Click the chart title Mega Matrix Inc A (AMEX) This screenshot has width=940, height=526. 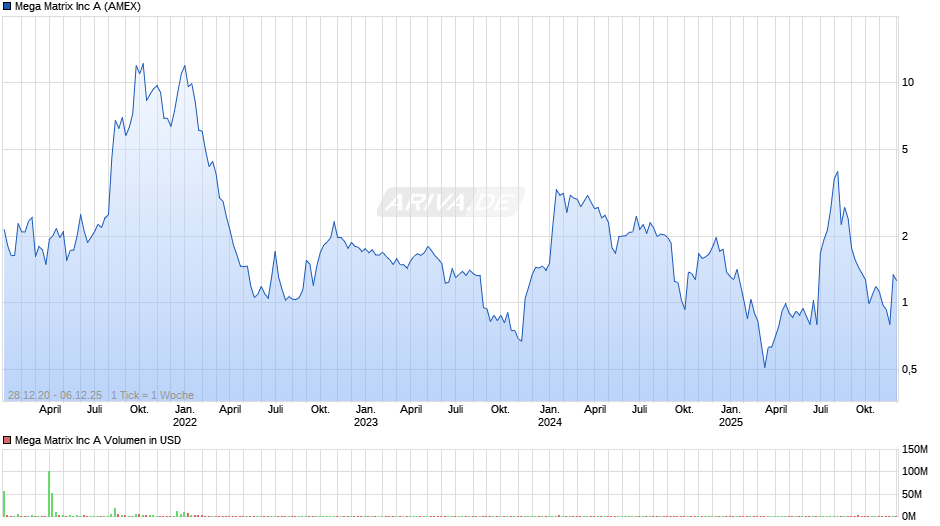point(78,7)
